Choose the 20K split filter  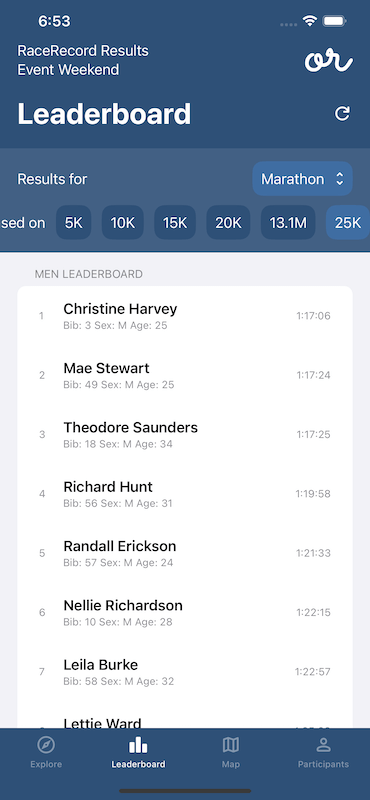[x=228, y=222]
